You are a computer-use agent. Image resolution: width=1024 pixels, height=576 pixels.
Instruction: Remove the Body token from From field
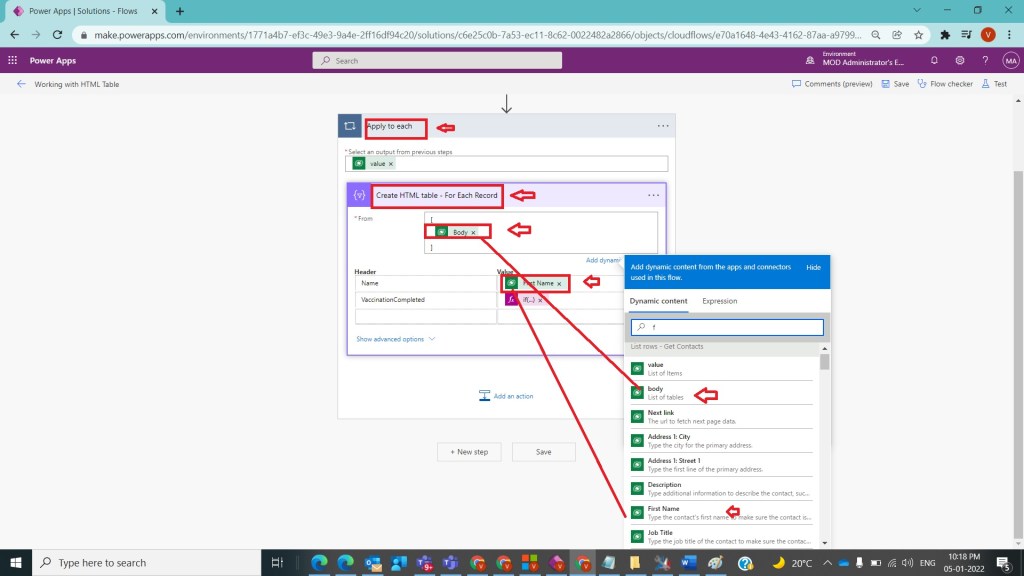(x=474, y=232)
